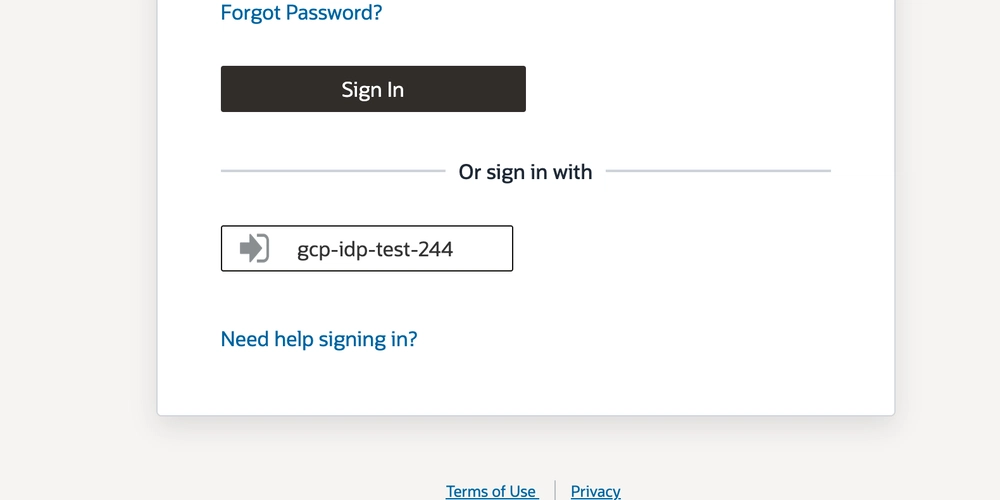1000x500 pixels.
Task: Select the gcp-idp-test-244 text label
Action: click(375, 249)
